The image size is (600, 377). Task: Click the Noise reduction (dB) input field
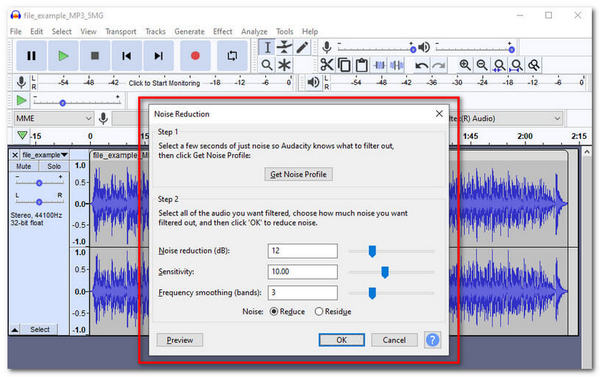tap(302, 251)
